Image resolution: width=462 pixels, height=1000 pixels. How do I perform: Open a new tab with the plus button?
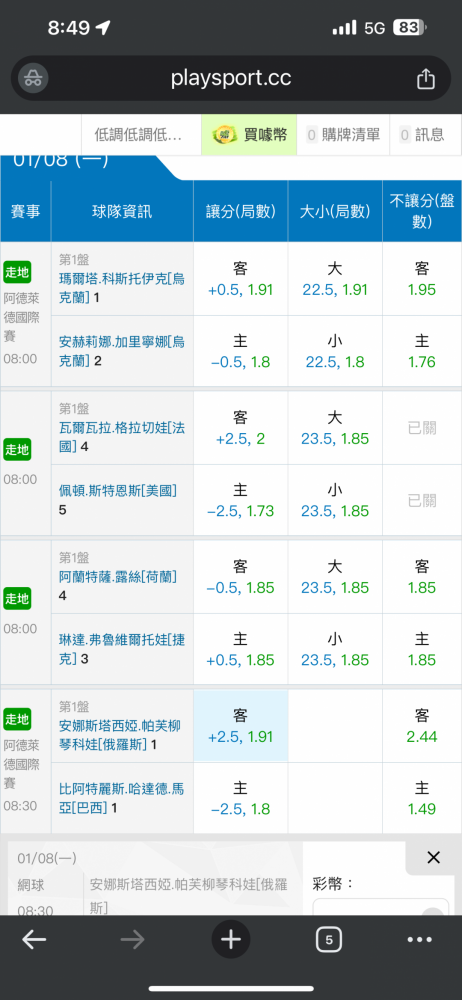[x=231, y=939]
